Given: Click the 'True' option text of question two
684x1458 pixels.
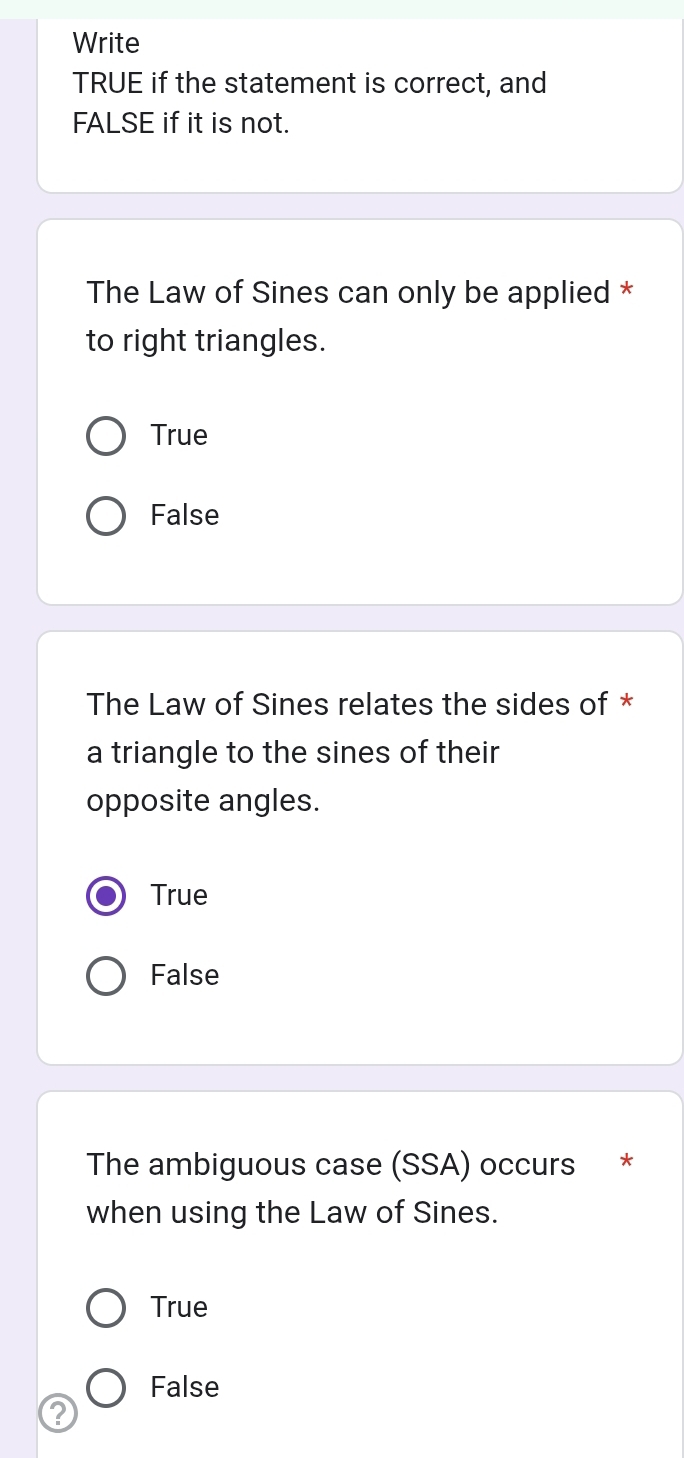Looking at the screenshot, I should tap(178, 896).
